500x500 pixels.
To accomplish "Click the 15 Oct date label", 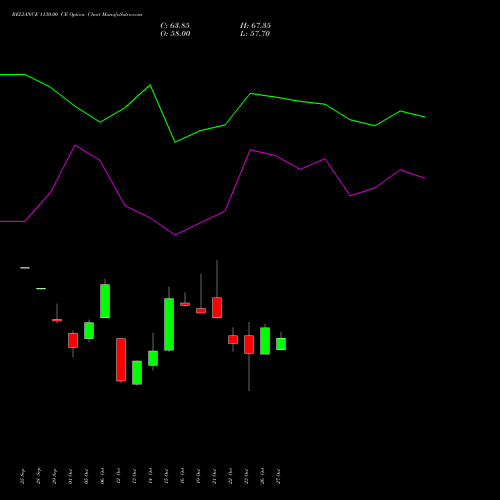I will pyautogui.click(x=166, y=476).
